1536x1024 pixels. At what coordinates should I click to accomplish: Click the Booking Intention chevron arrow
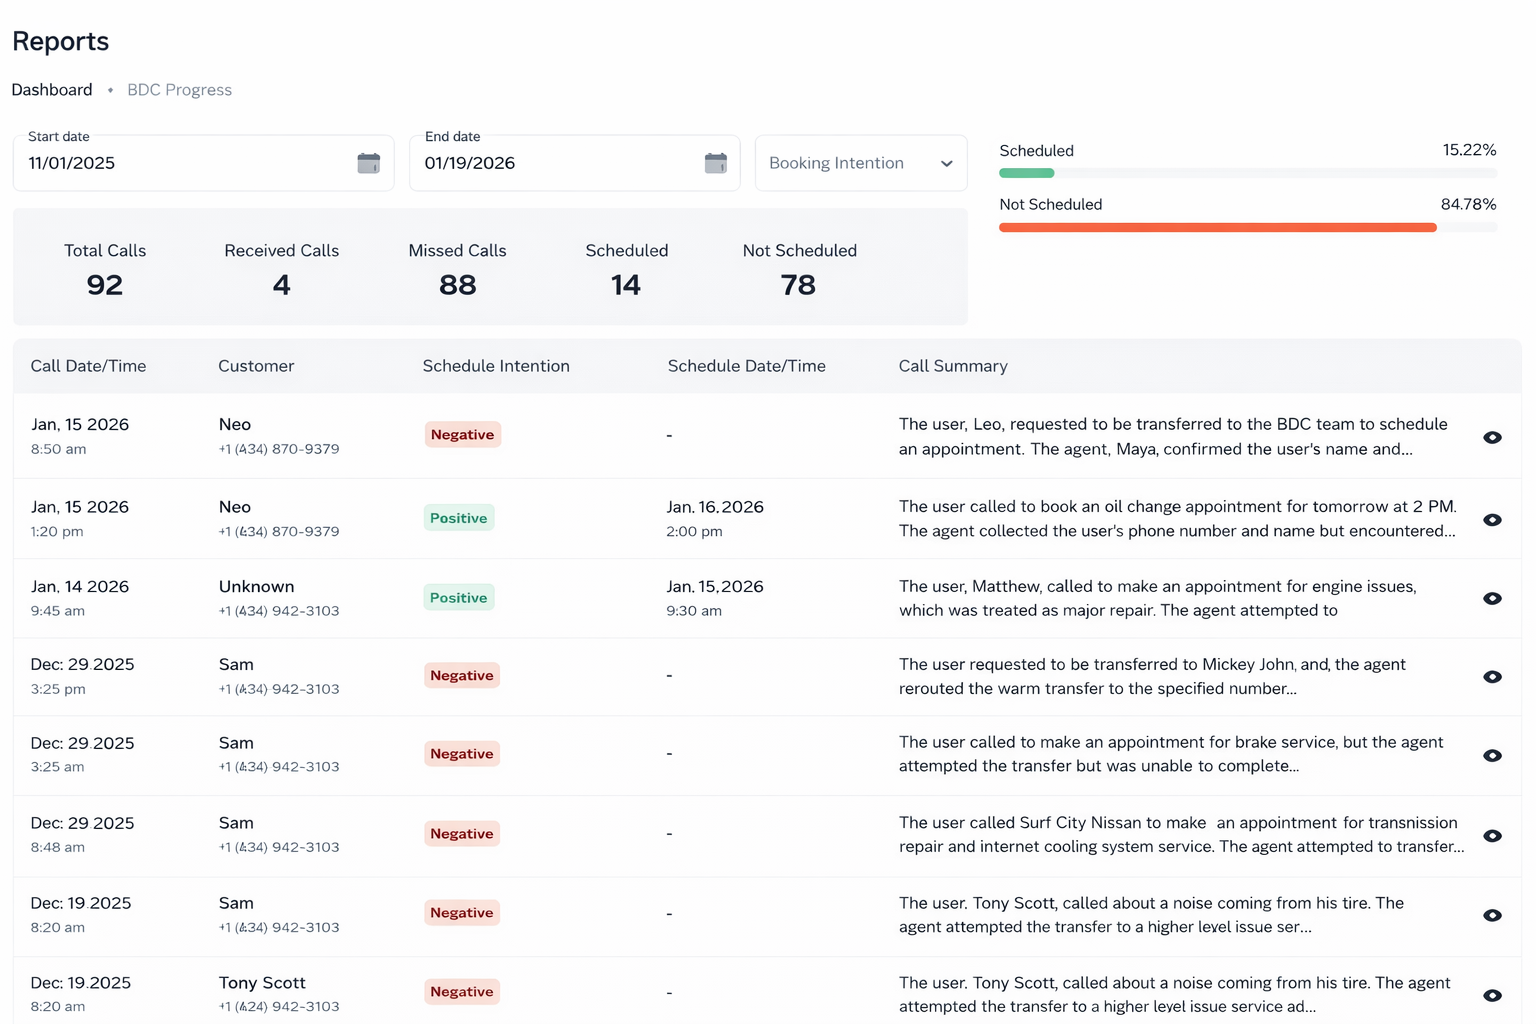946,164
